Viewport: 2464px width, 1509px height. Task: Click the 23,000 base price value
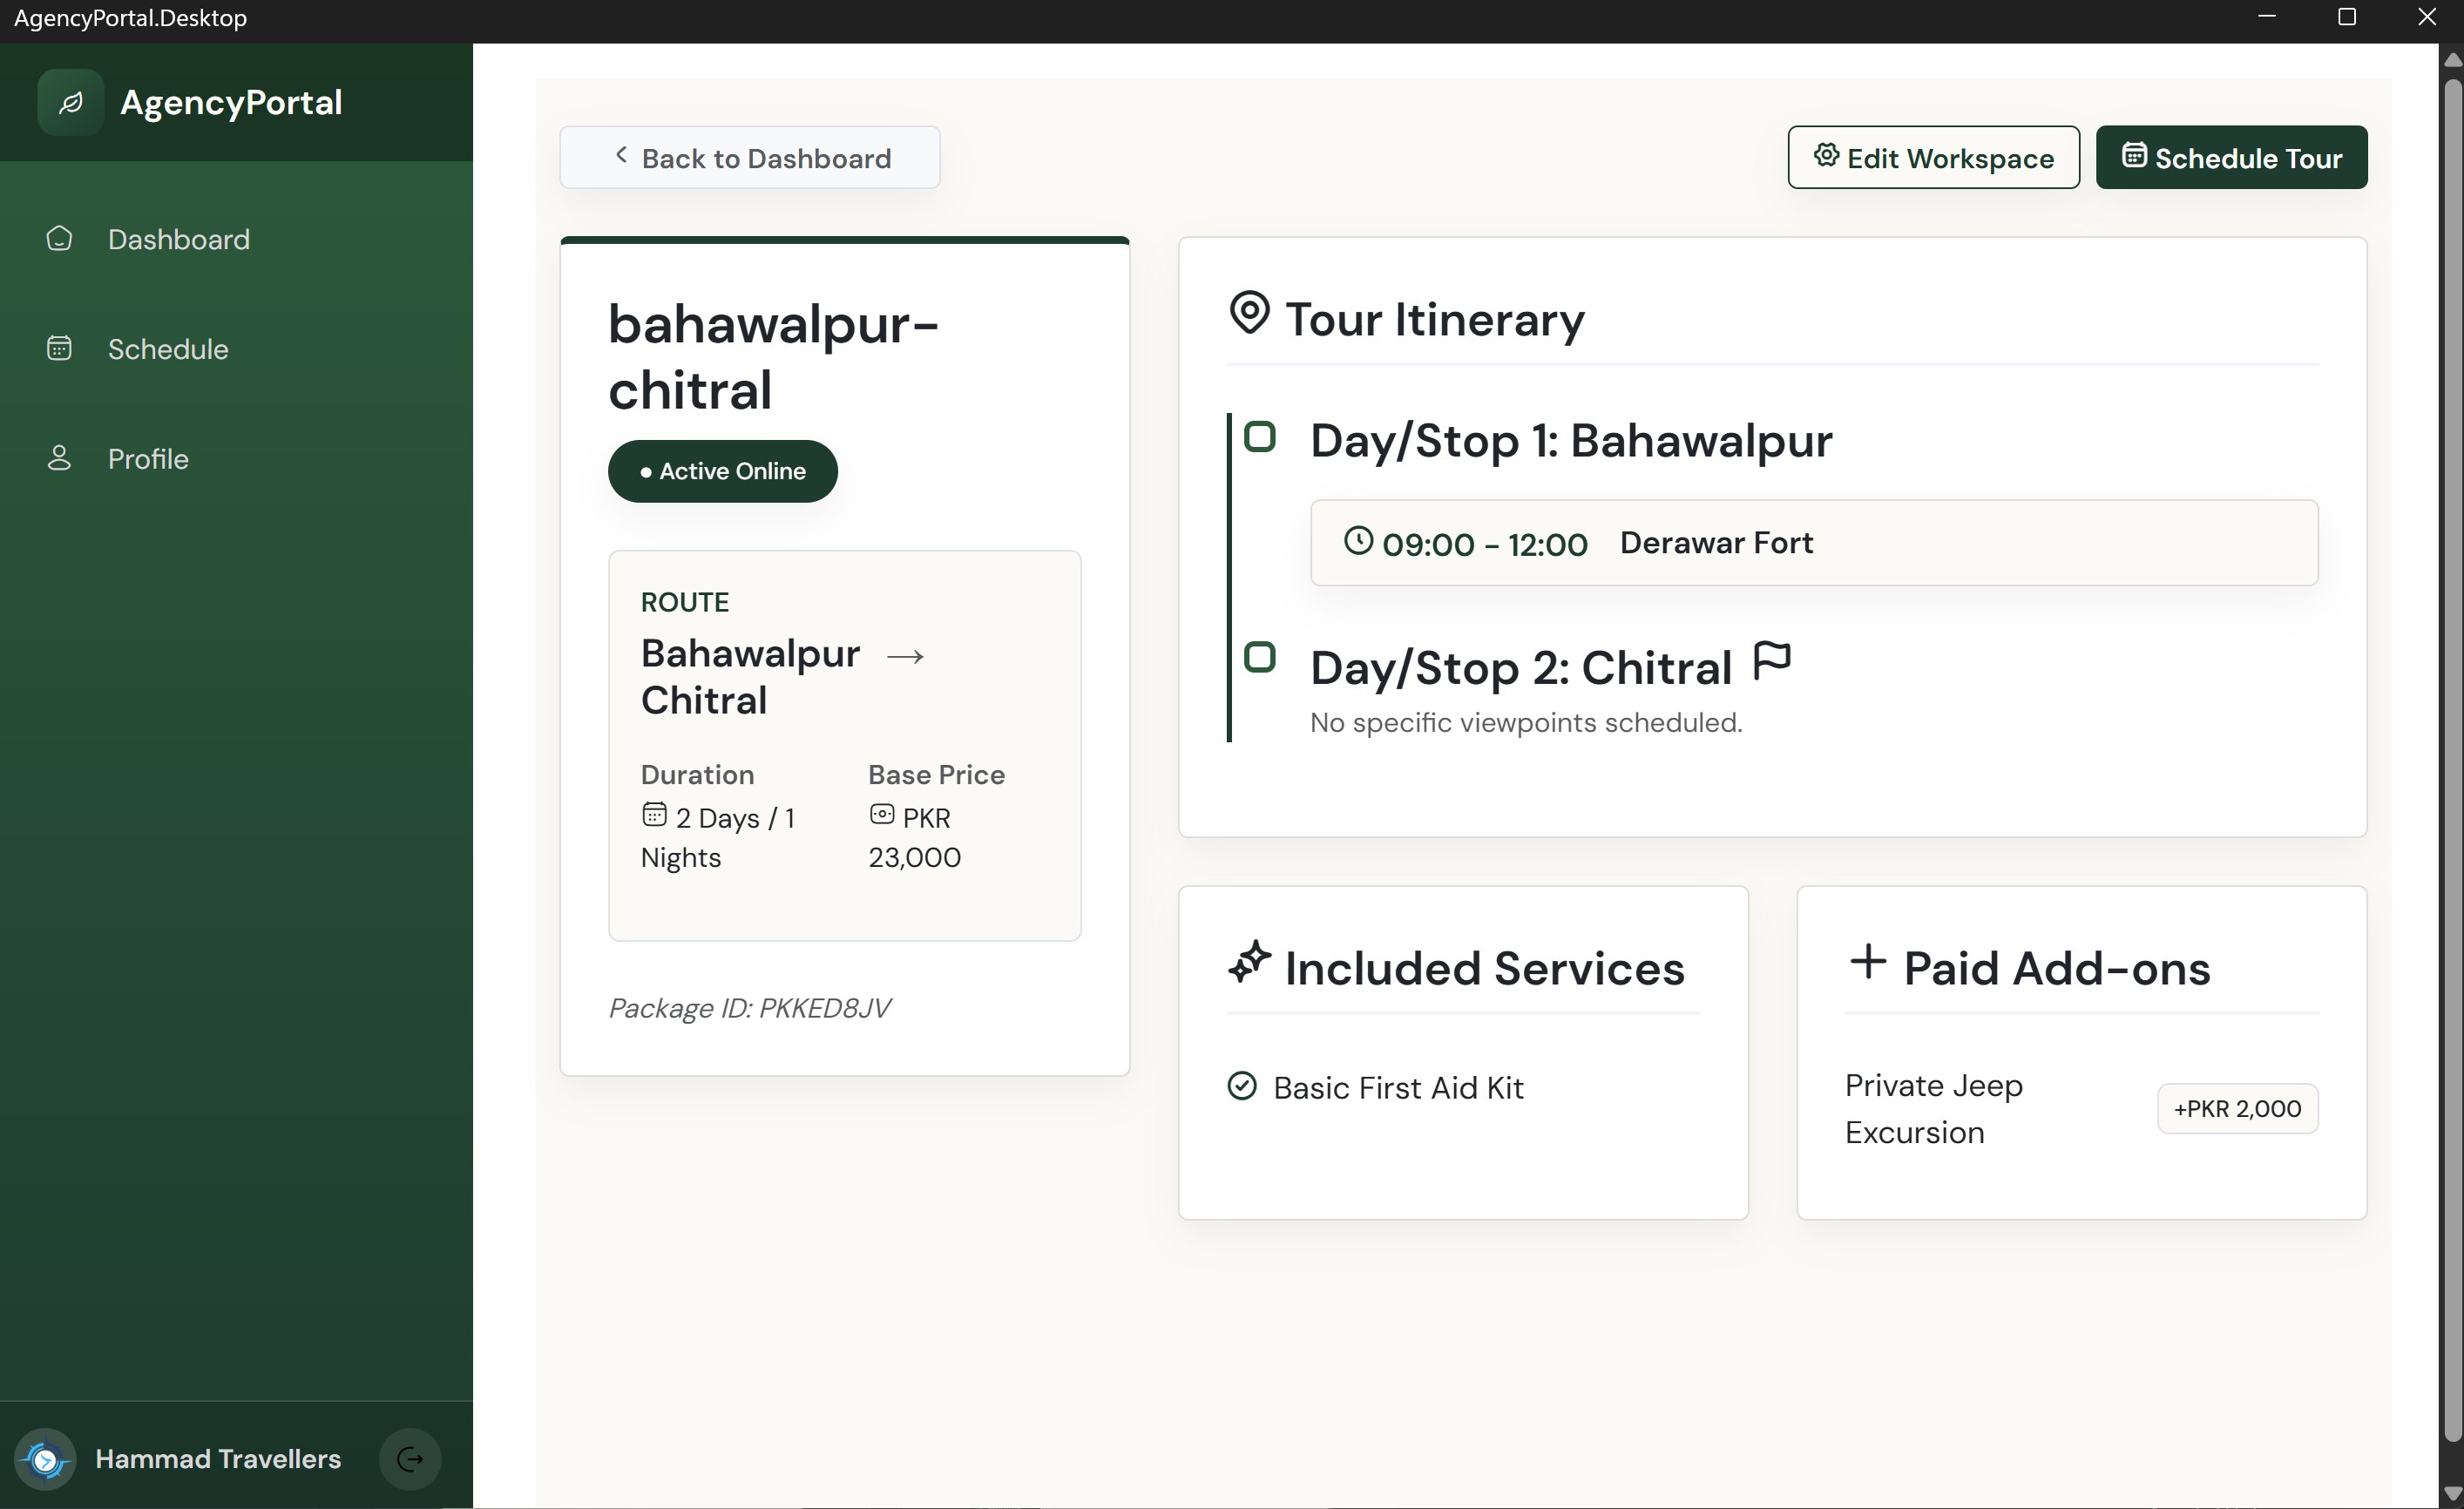point(914,857)
